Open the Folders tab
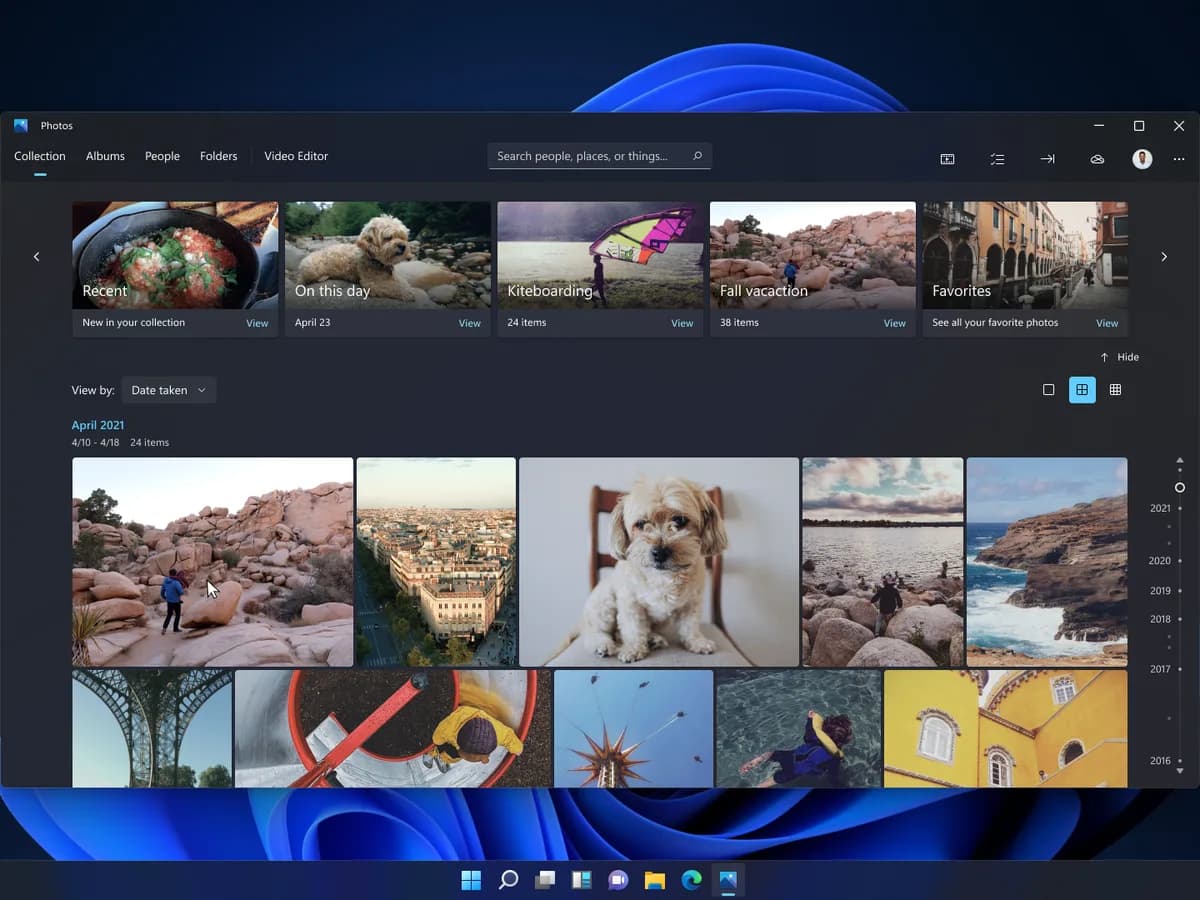Image resolution: width=1200 pixels, height=900 pixels. pyautogui.click(x=218, y=156)
